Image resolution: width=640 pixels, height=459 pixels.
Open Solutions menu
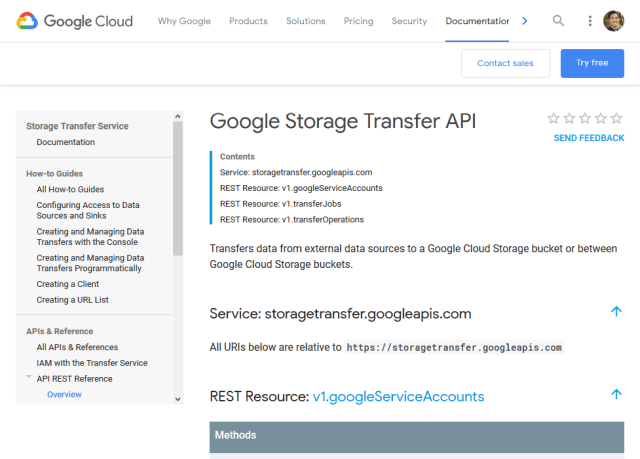[x=306, y=21]
